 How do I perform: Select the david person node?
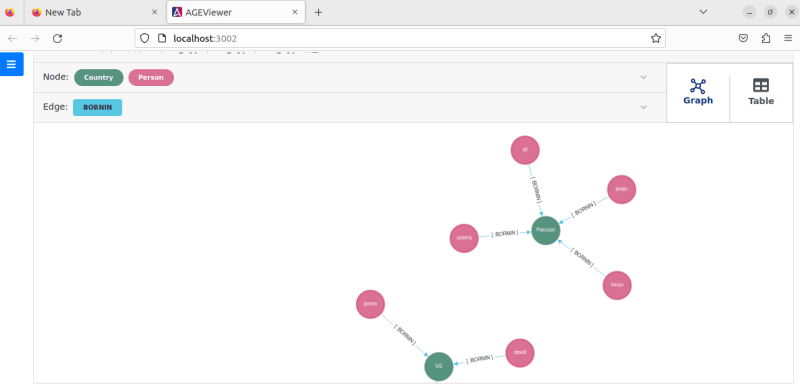(520, 353)
